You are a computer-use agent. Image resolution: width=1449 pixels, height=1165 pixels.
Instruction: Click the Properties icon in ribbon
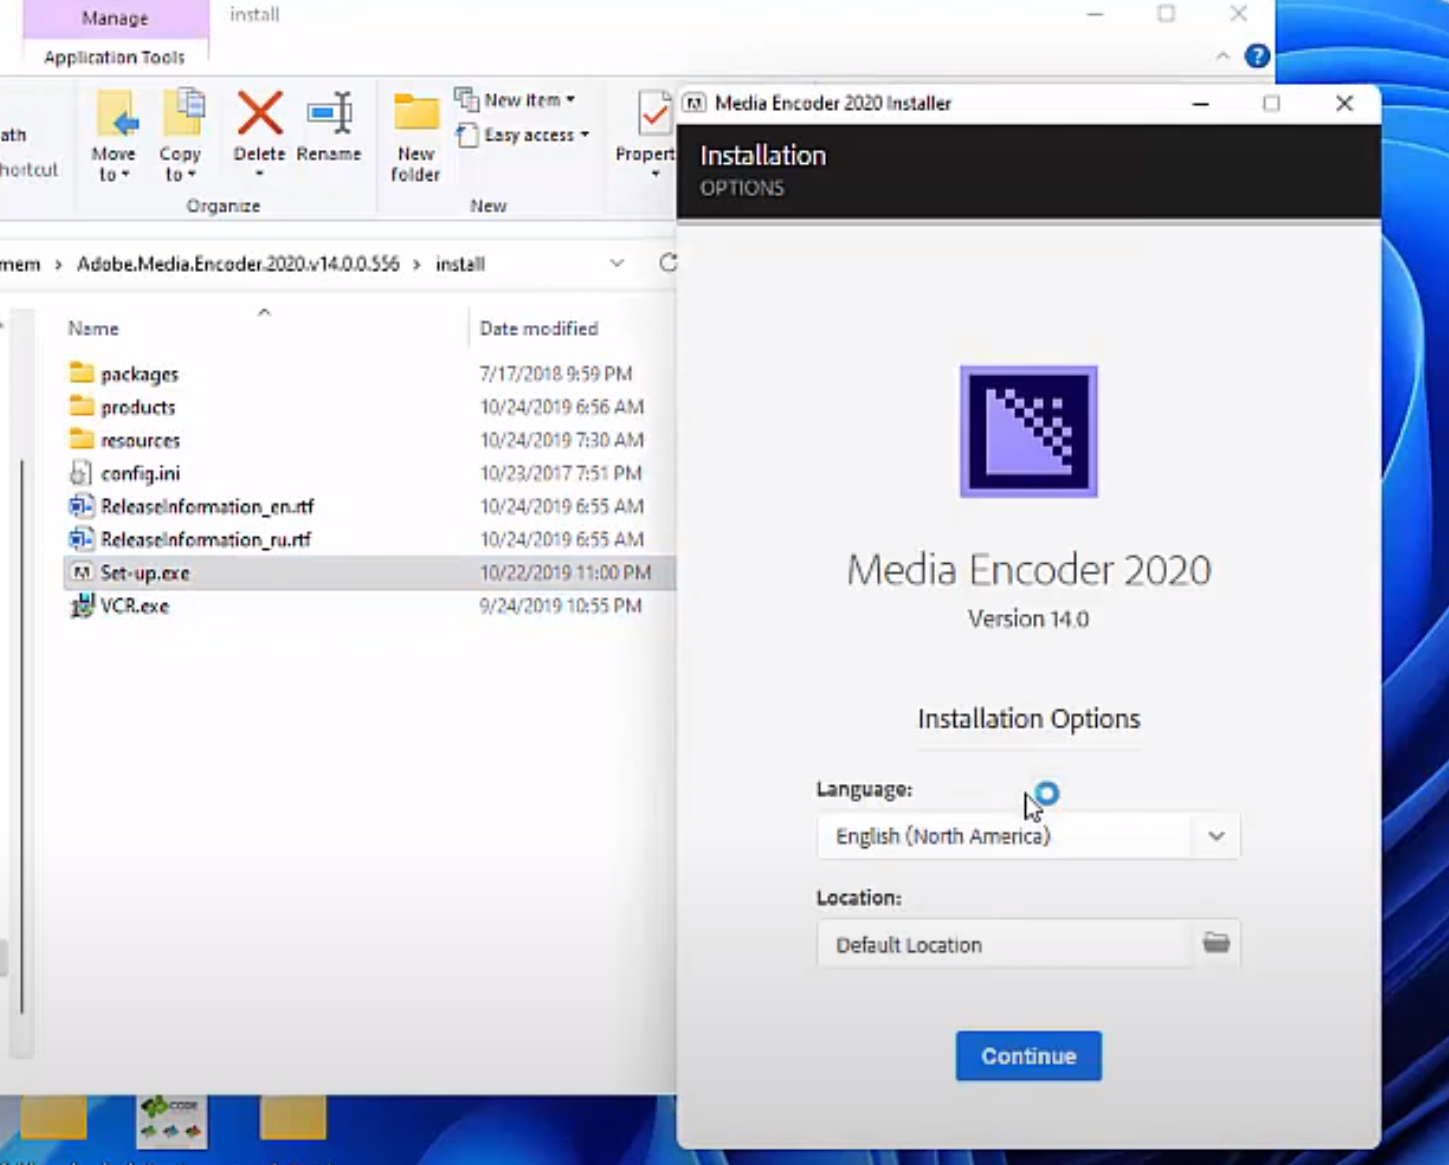click(656, 113)
